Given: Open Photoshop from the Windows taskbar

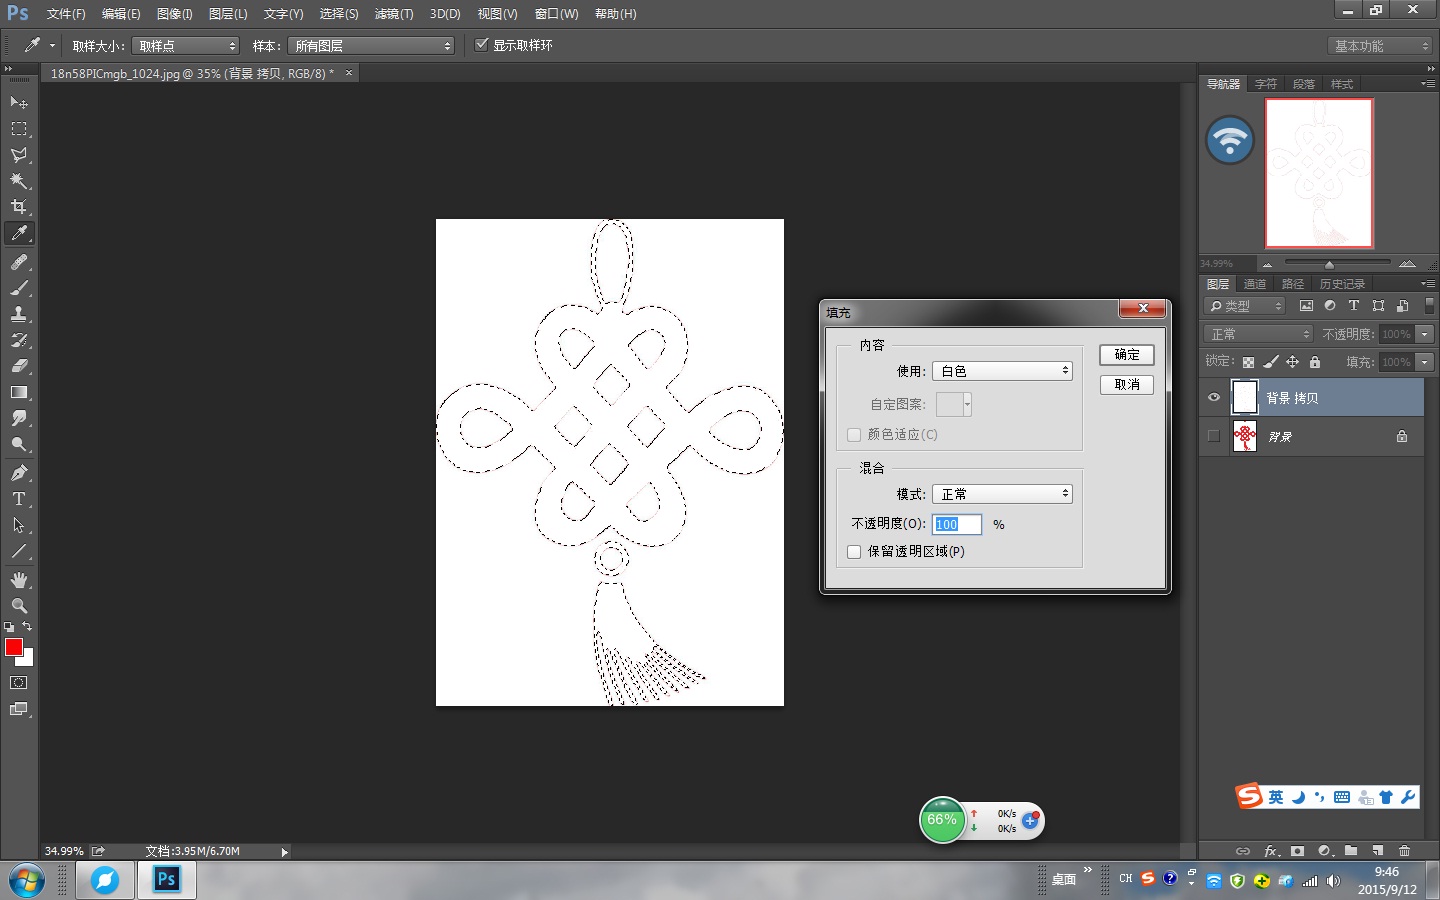Looking at the screenshot, I should click(x=166, y=880).
